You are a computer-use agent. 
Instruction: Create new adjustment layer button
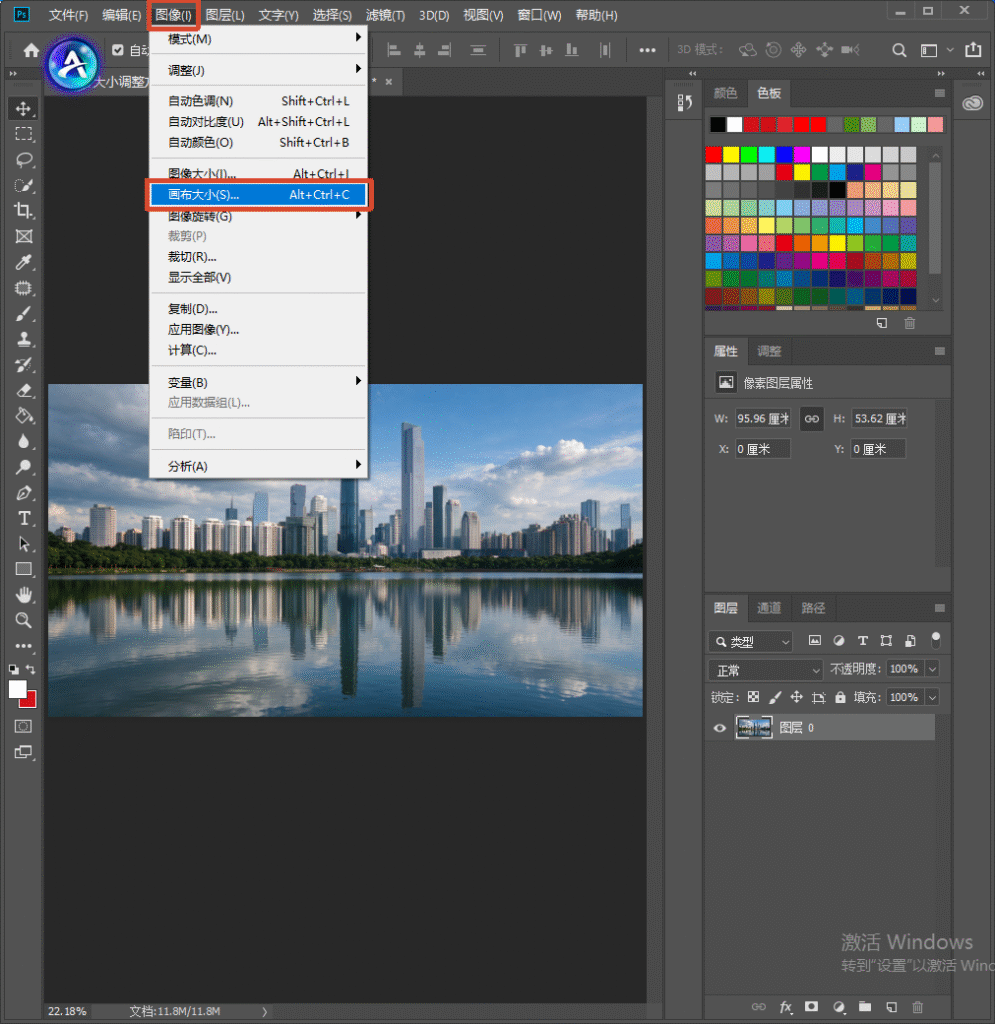click(839, 1006)
